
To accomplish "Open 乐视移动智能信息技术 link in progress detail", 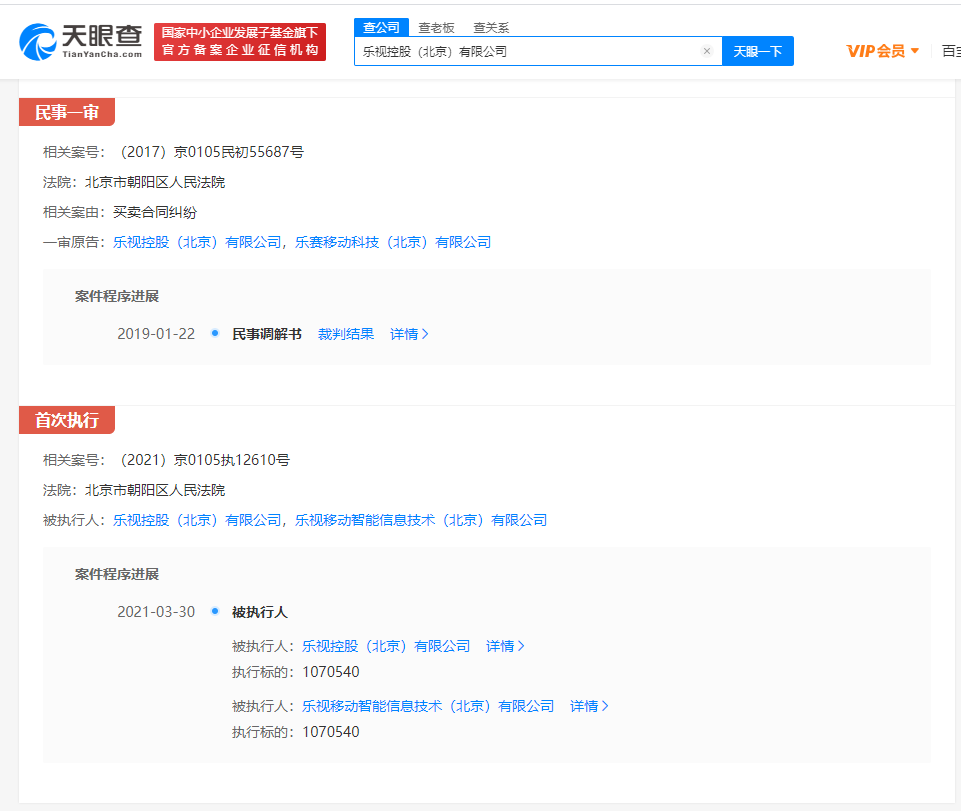I will 428,706.
